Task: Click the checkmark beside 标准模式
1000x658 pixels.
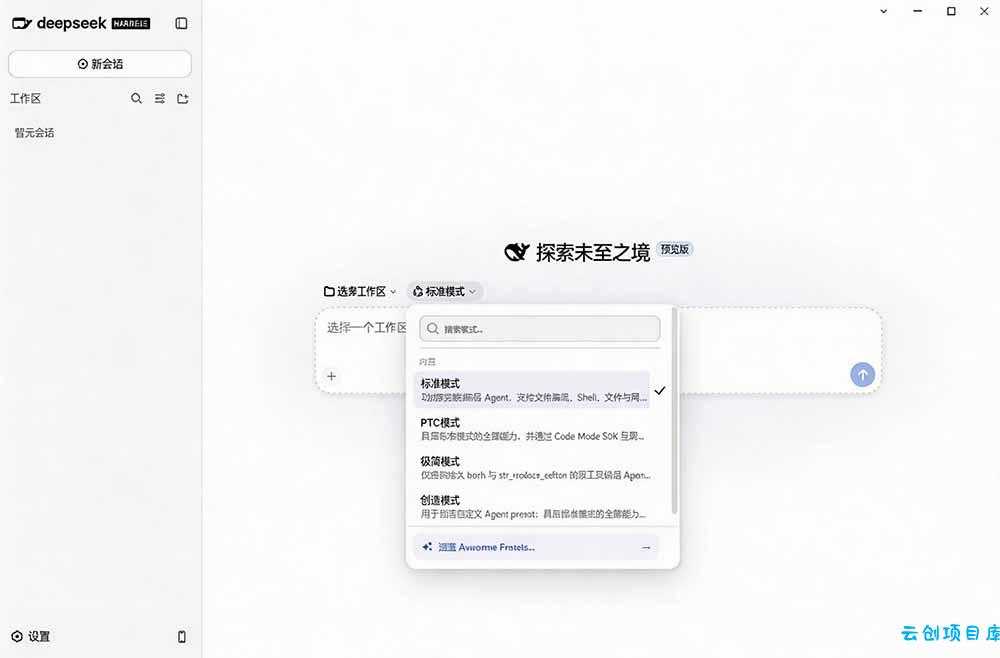Action: point(660,390)
